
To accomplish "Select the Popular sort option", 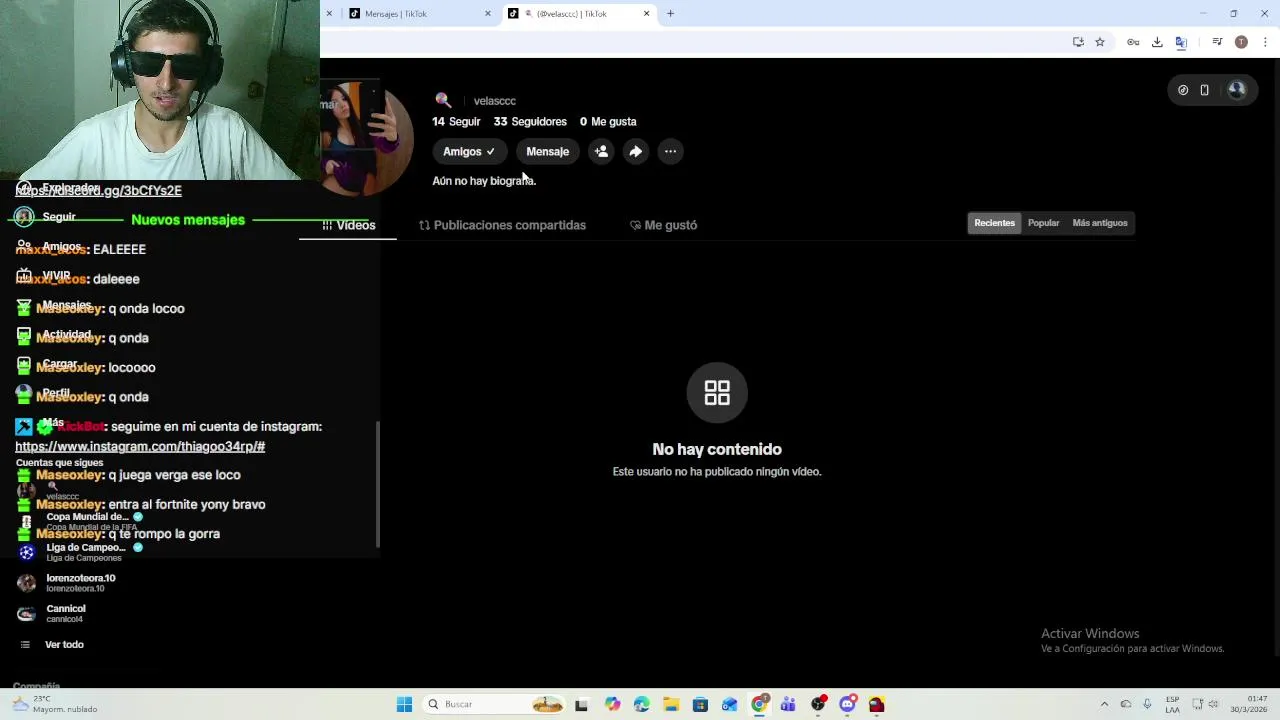I will click(x=1043, y=223).
